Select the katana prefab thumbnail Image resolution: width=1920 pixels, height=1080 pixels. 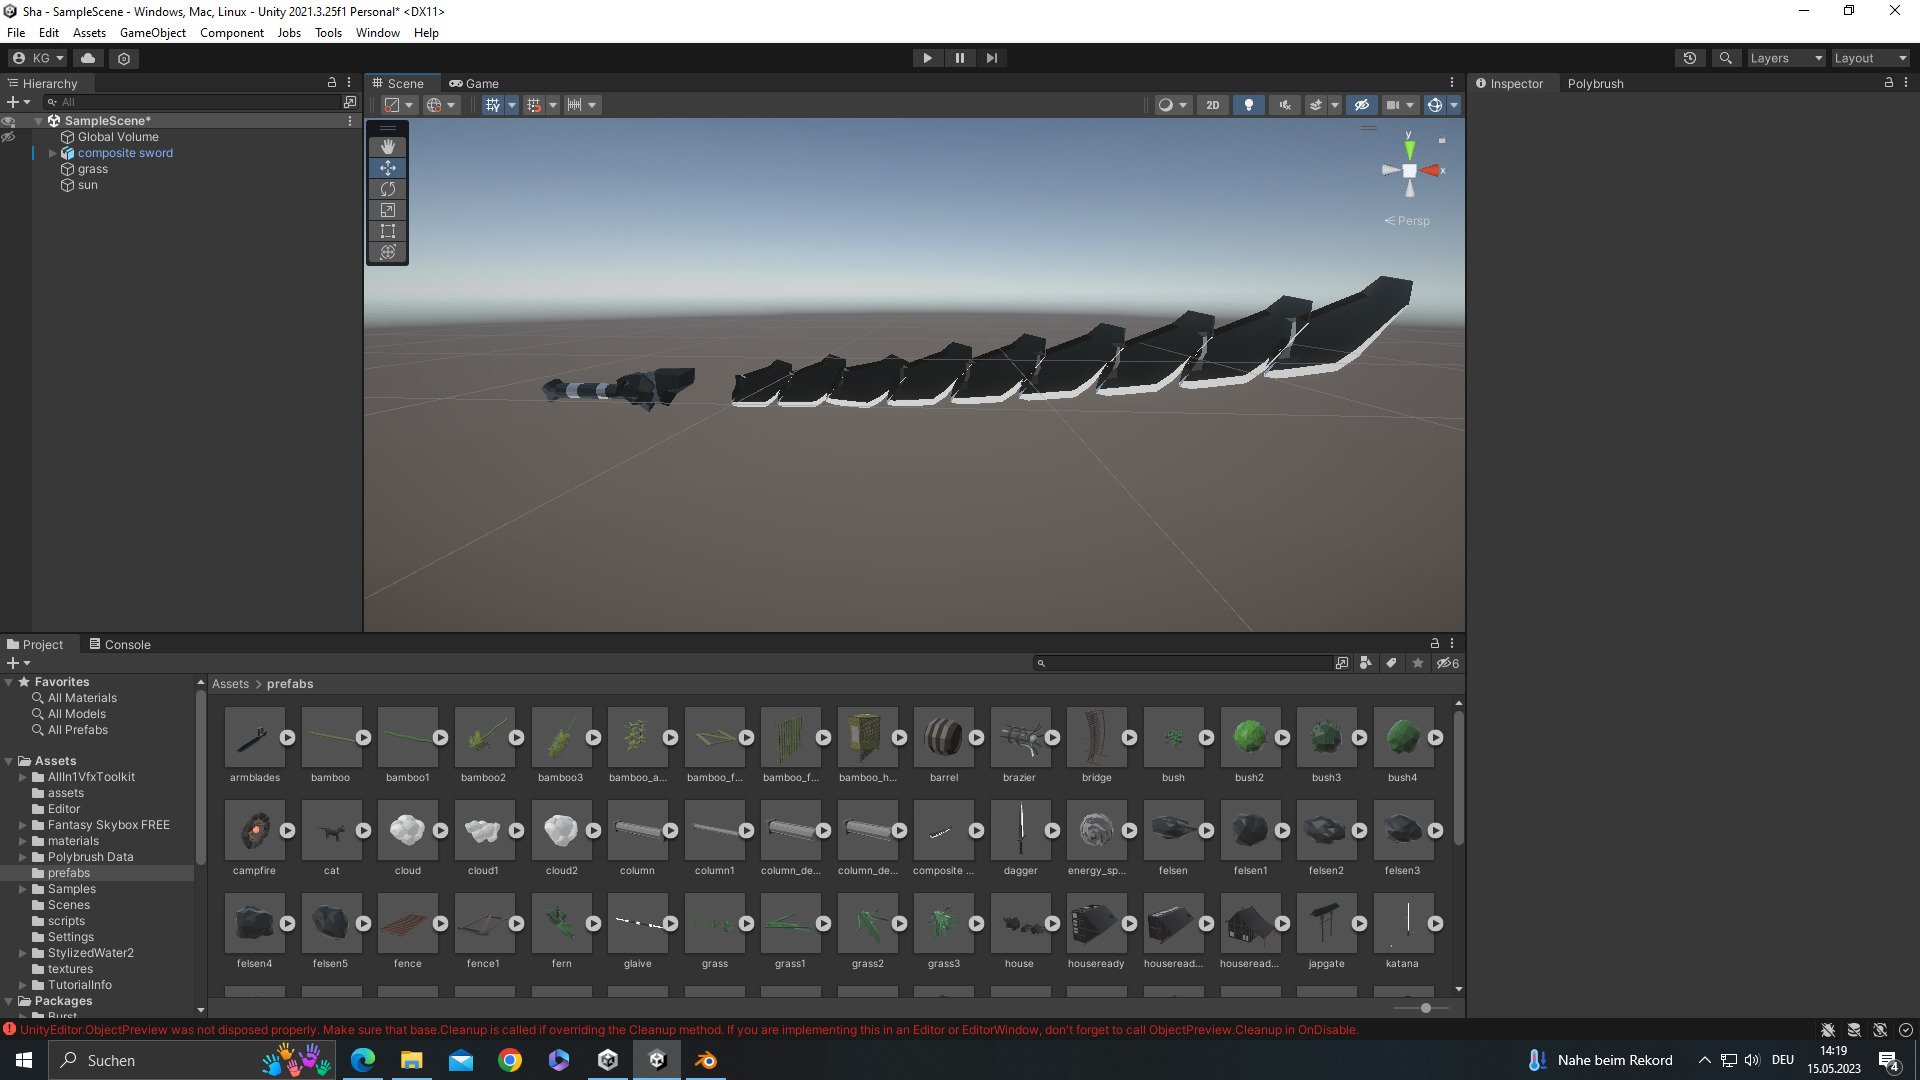coord(1403,925)
